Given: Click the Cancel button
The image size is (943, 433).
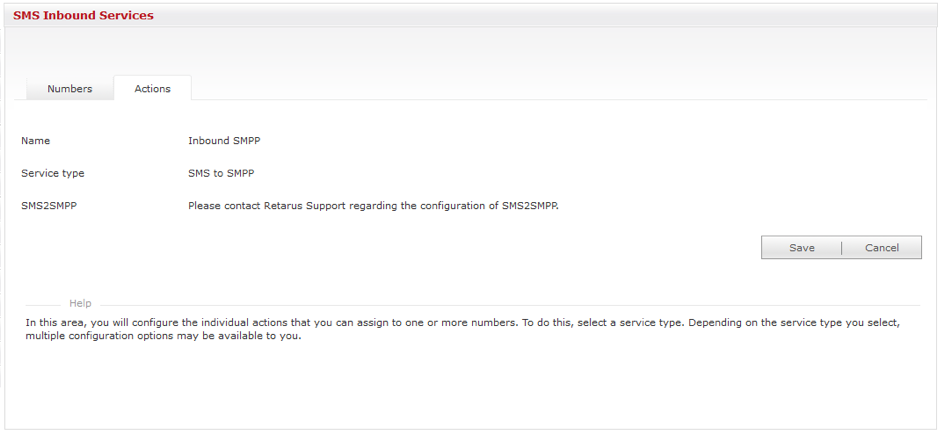Looking at the screenshot, I should click(881, 248).
